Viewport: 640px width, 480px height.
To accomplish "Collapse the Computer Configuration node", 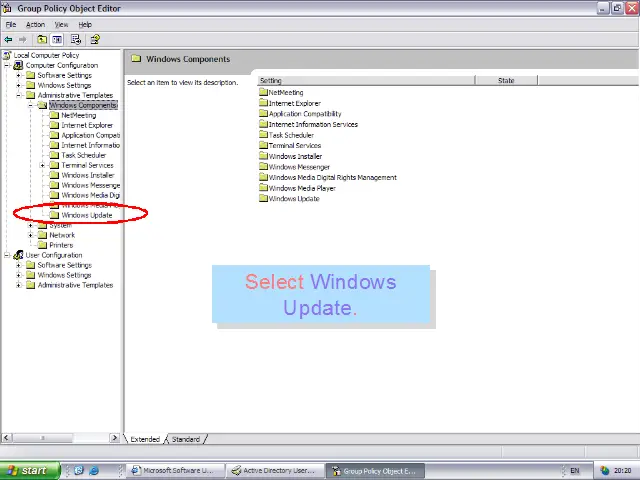I will 7,65.
